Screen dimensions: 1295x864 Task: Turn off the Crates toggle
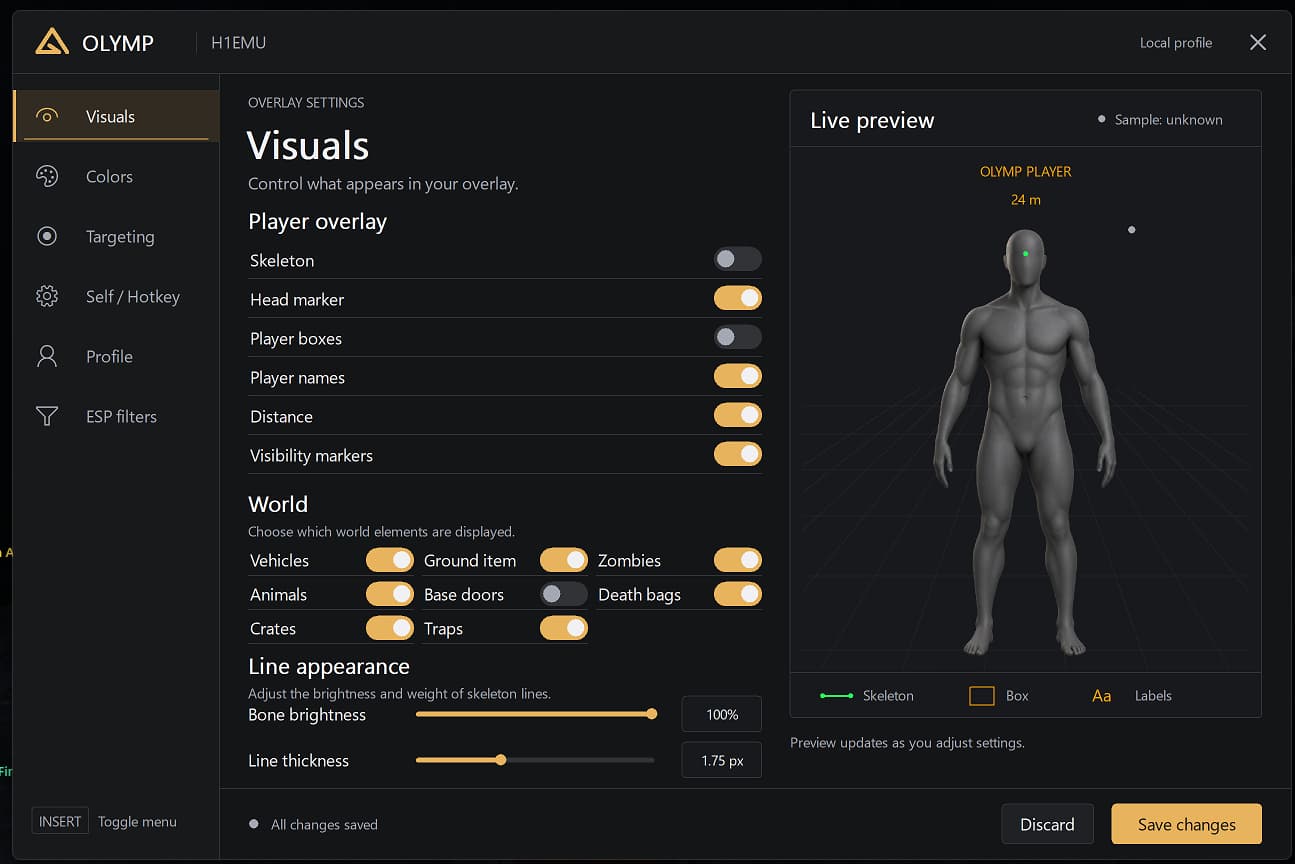point(390,628)
